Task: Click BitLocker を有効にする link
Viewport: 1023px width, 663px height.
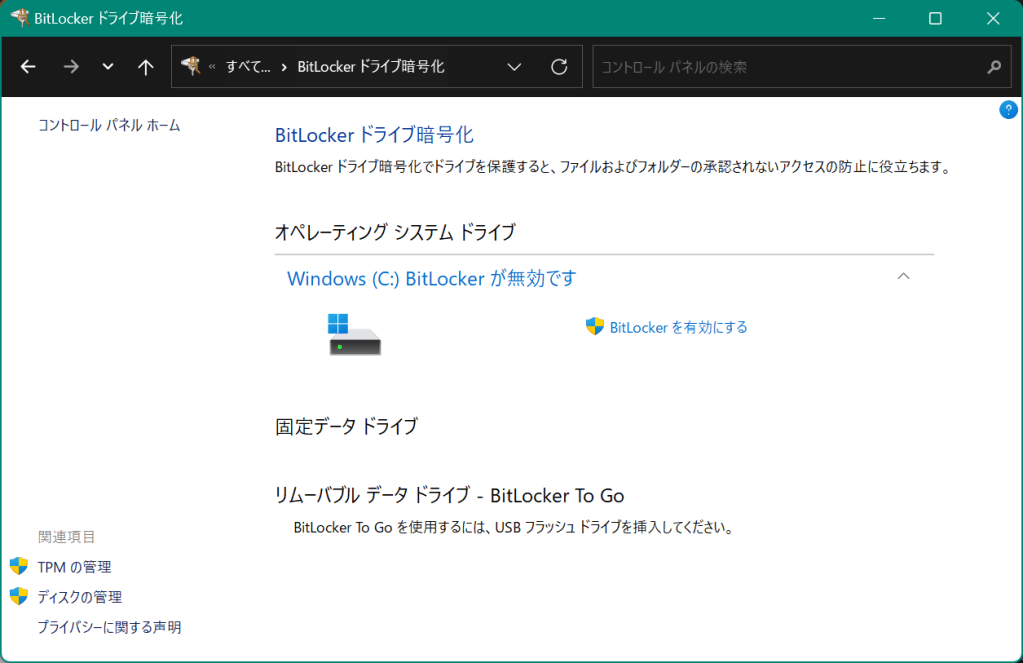Action: [x=678, y=327]
